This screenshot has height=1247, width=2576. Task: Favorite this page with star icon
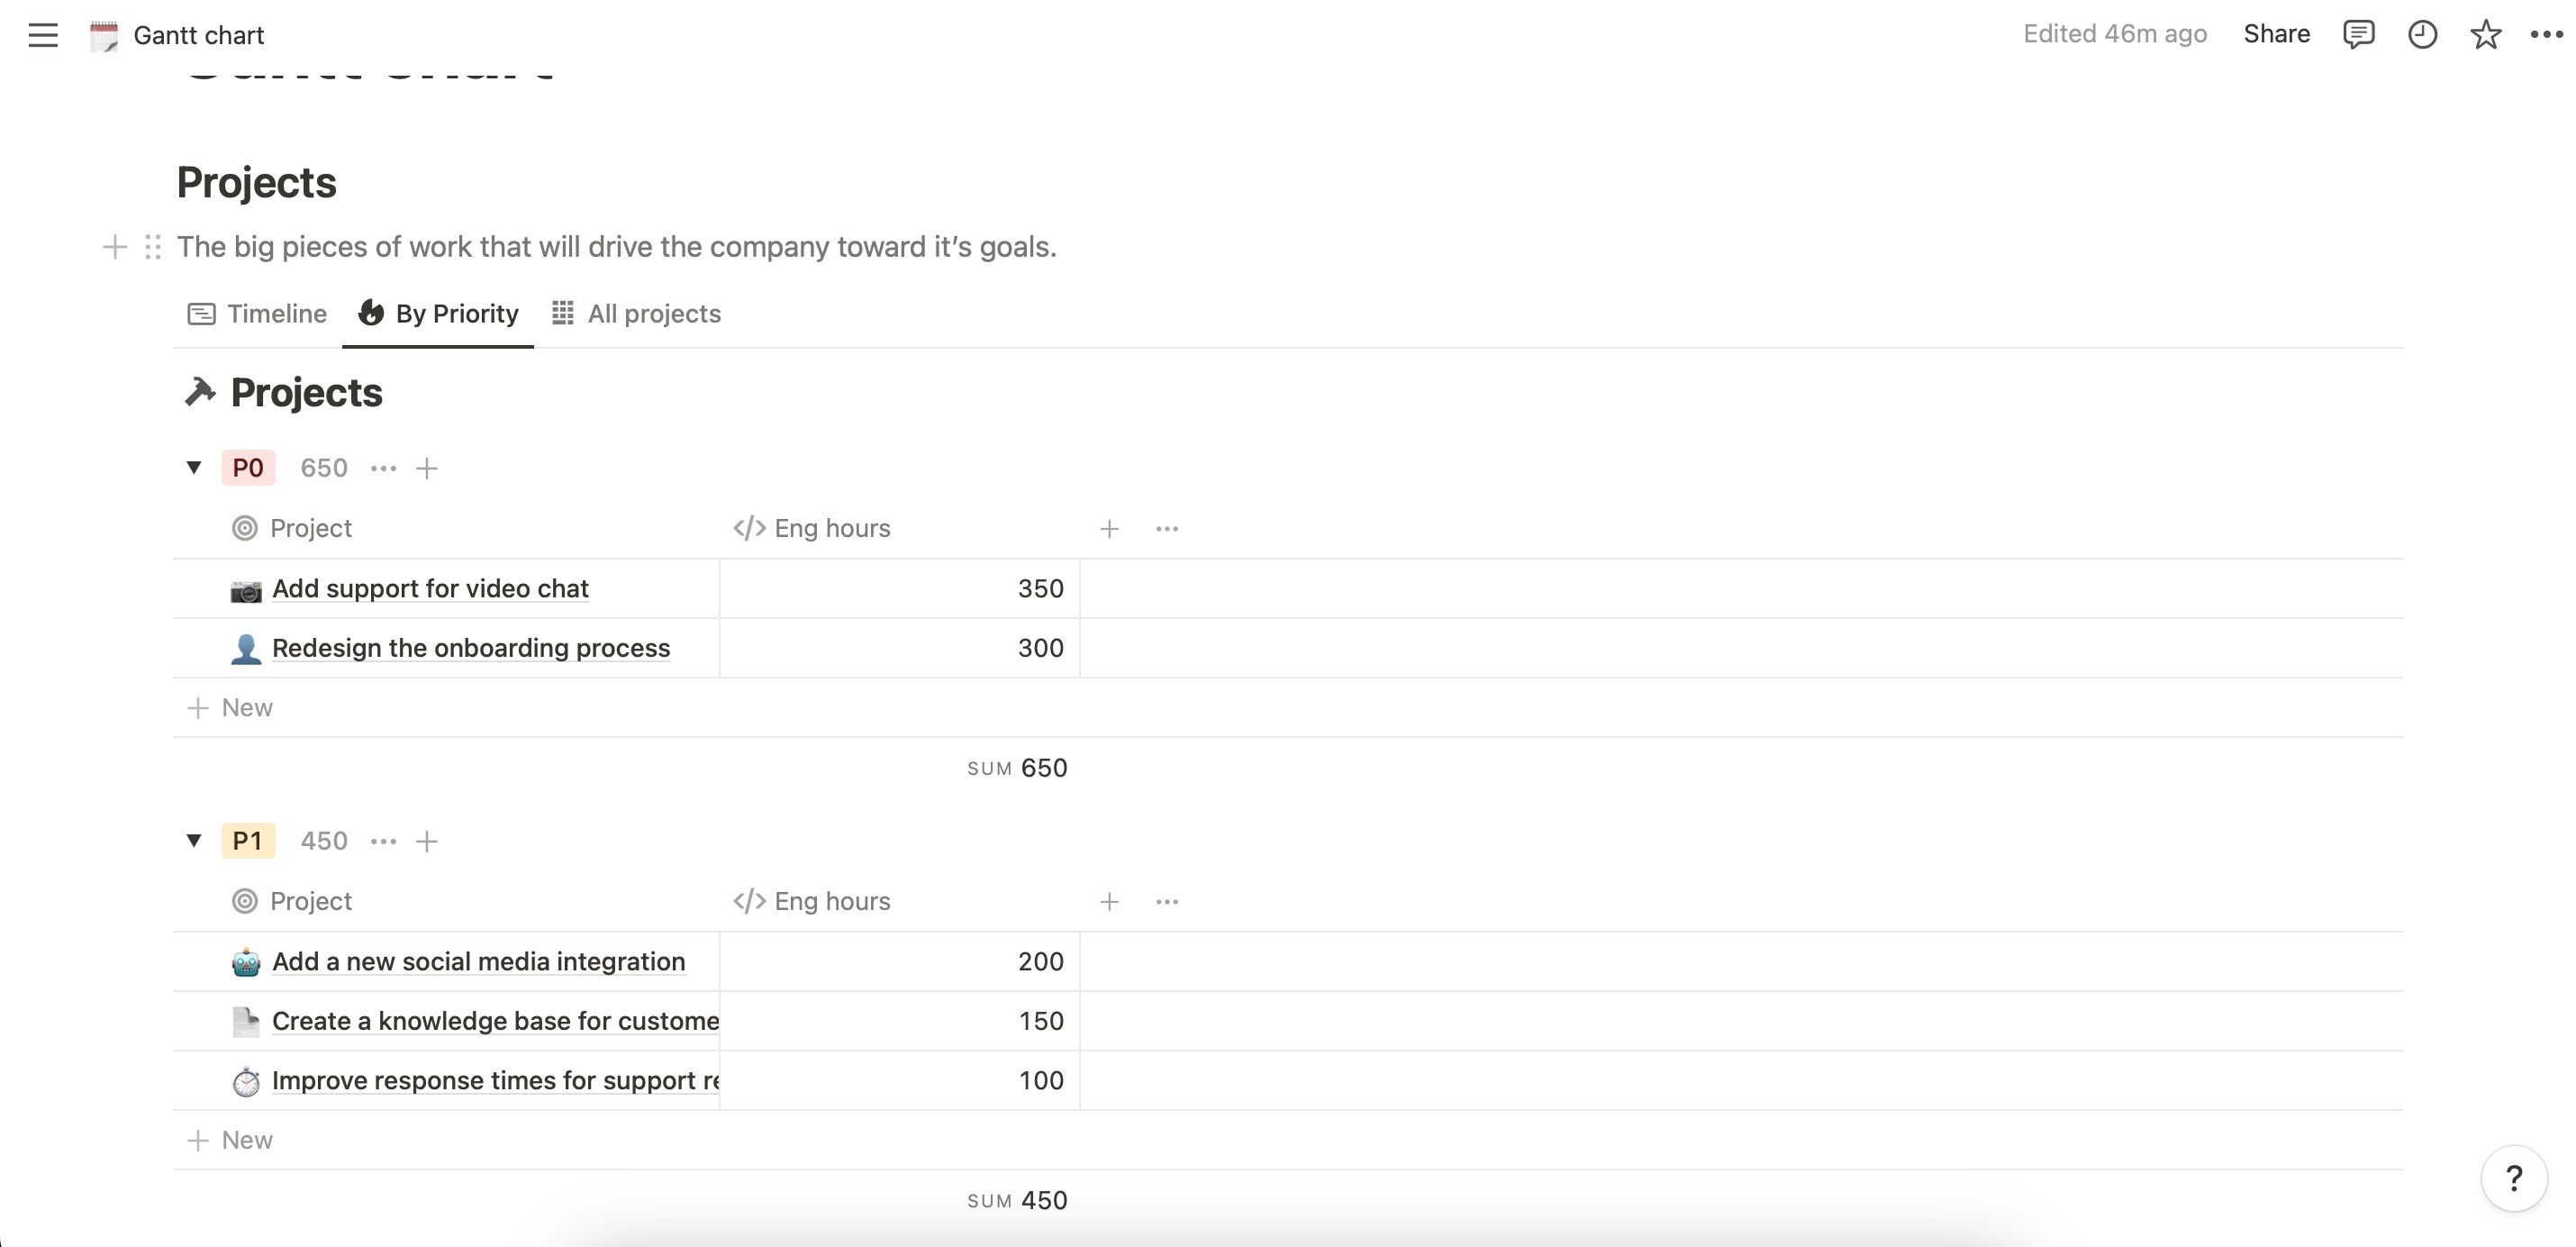click(x=2484, y=35)
